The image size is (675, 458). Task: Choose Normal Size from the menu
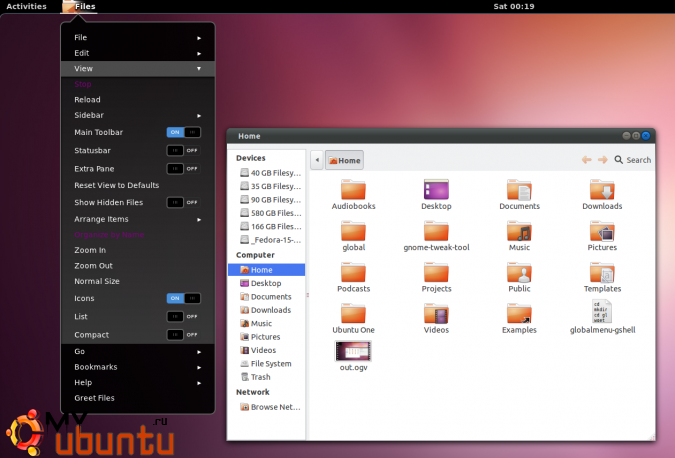(138, 281)
